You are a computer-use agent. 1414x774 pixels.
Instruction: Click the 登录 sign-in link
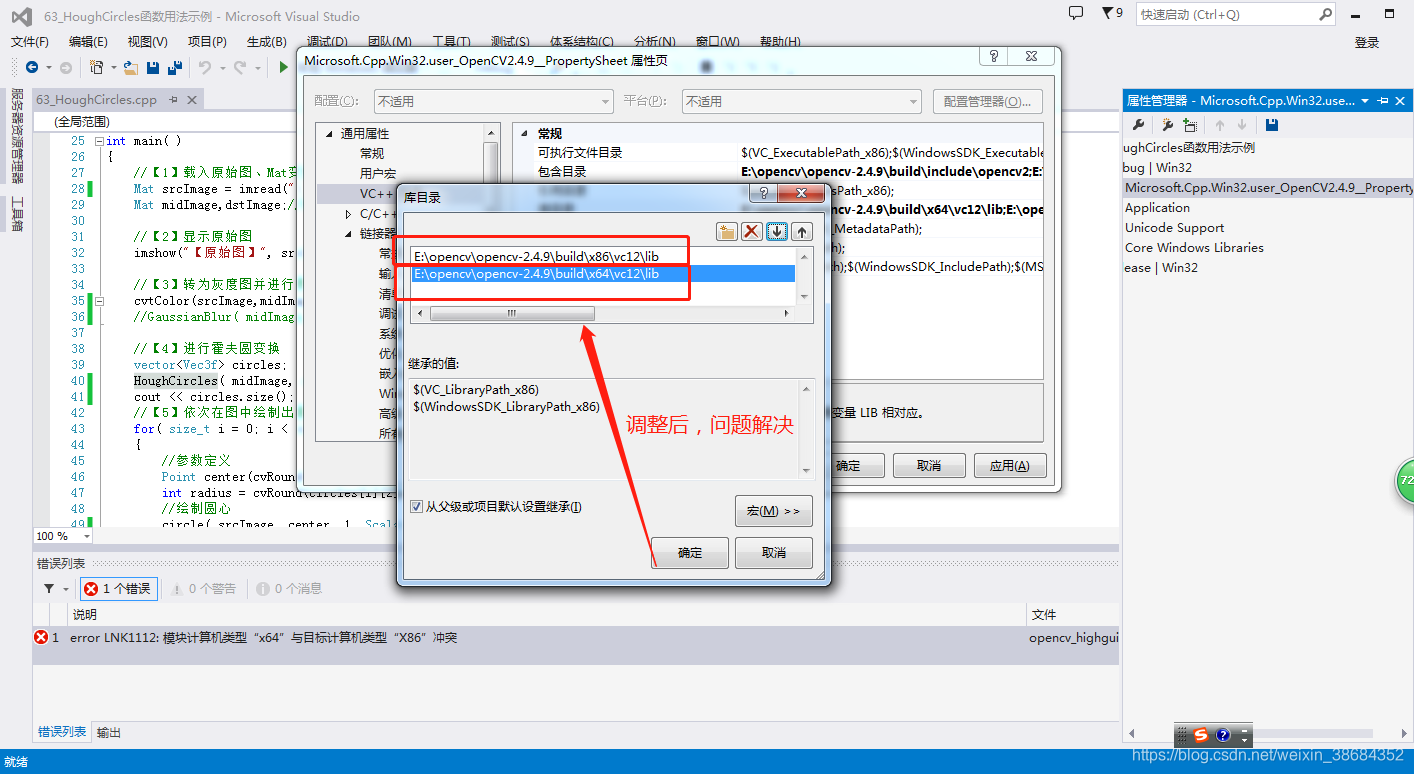point(1367,42)
